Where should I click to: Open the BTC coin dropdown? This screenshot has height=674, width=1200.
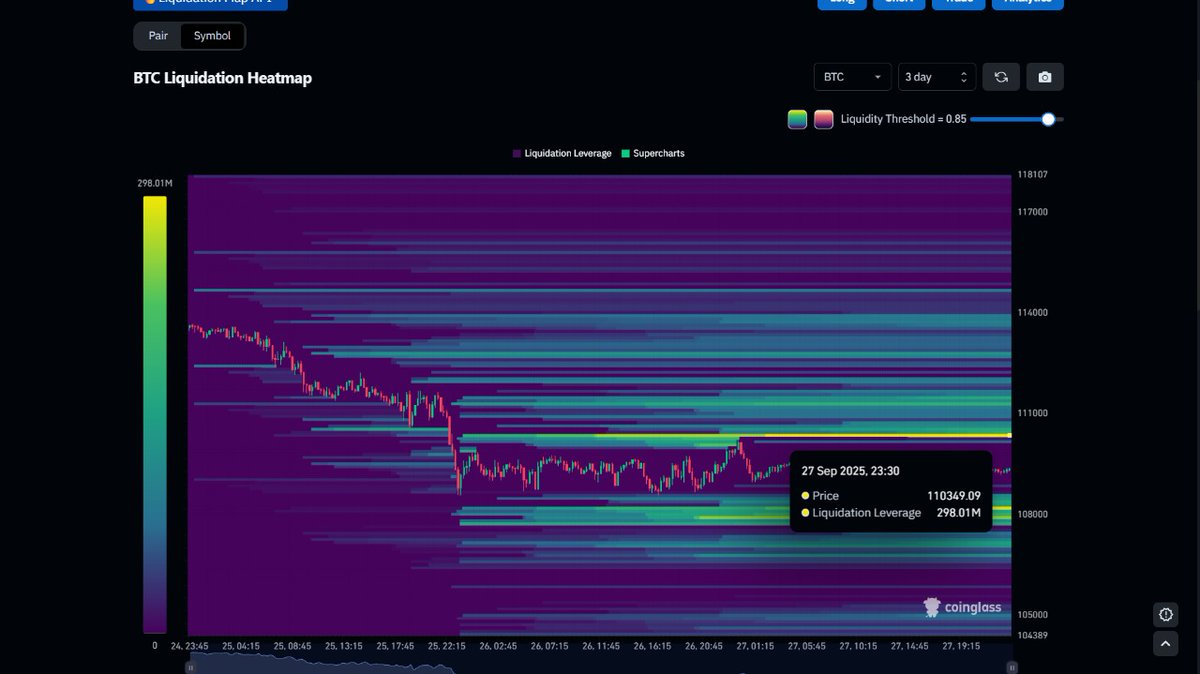[x=853, y=77]
